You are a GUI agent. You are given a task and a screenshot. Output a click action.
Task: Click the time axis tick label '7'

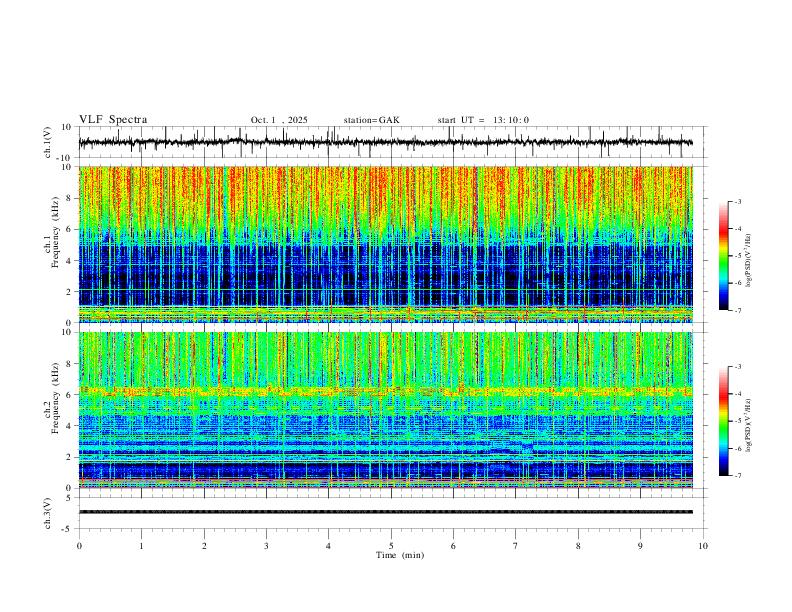[x=516, y=546]
